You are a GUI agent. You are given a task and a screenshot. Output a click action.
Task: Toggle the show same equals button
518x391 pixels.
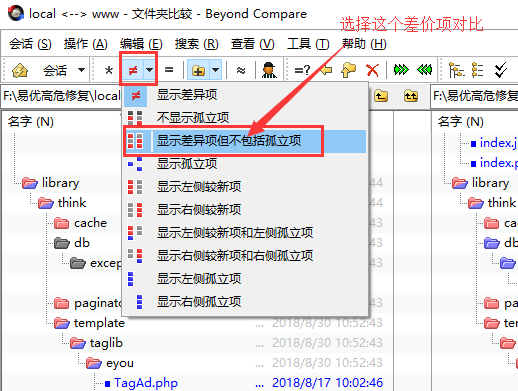click(169, 70)
